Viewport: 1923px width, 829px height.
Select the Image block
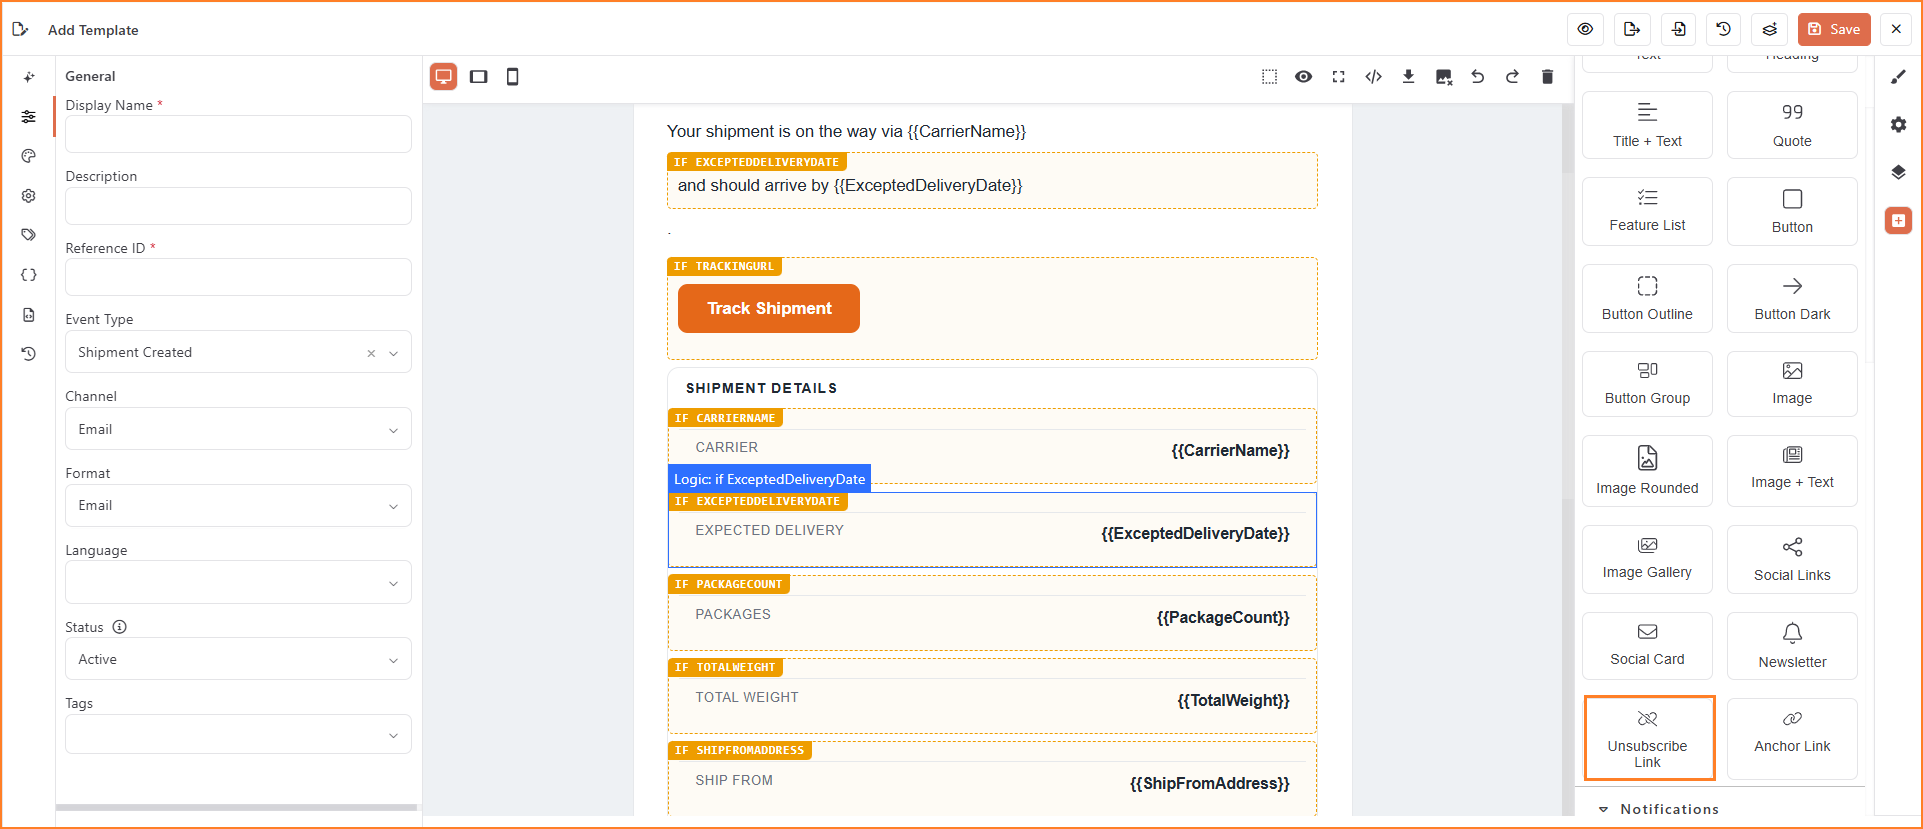pyautogui.click(x=1792, y=383)
